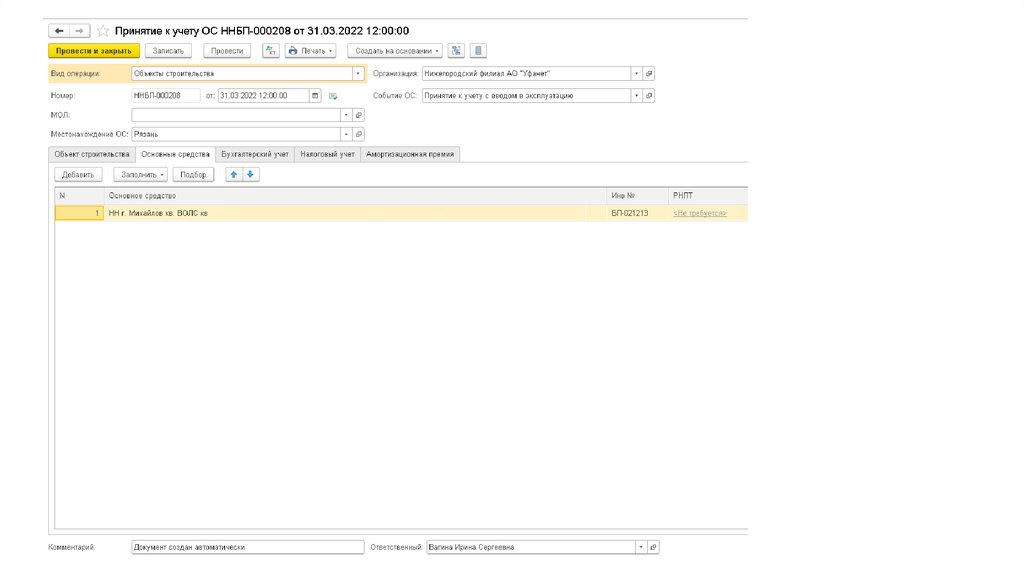
Task: Open the Амортизационная премия tab
Action: (x=410, y=154)
